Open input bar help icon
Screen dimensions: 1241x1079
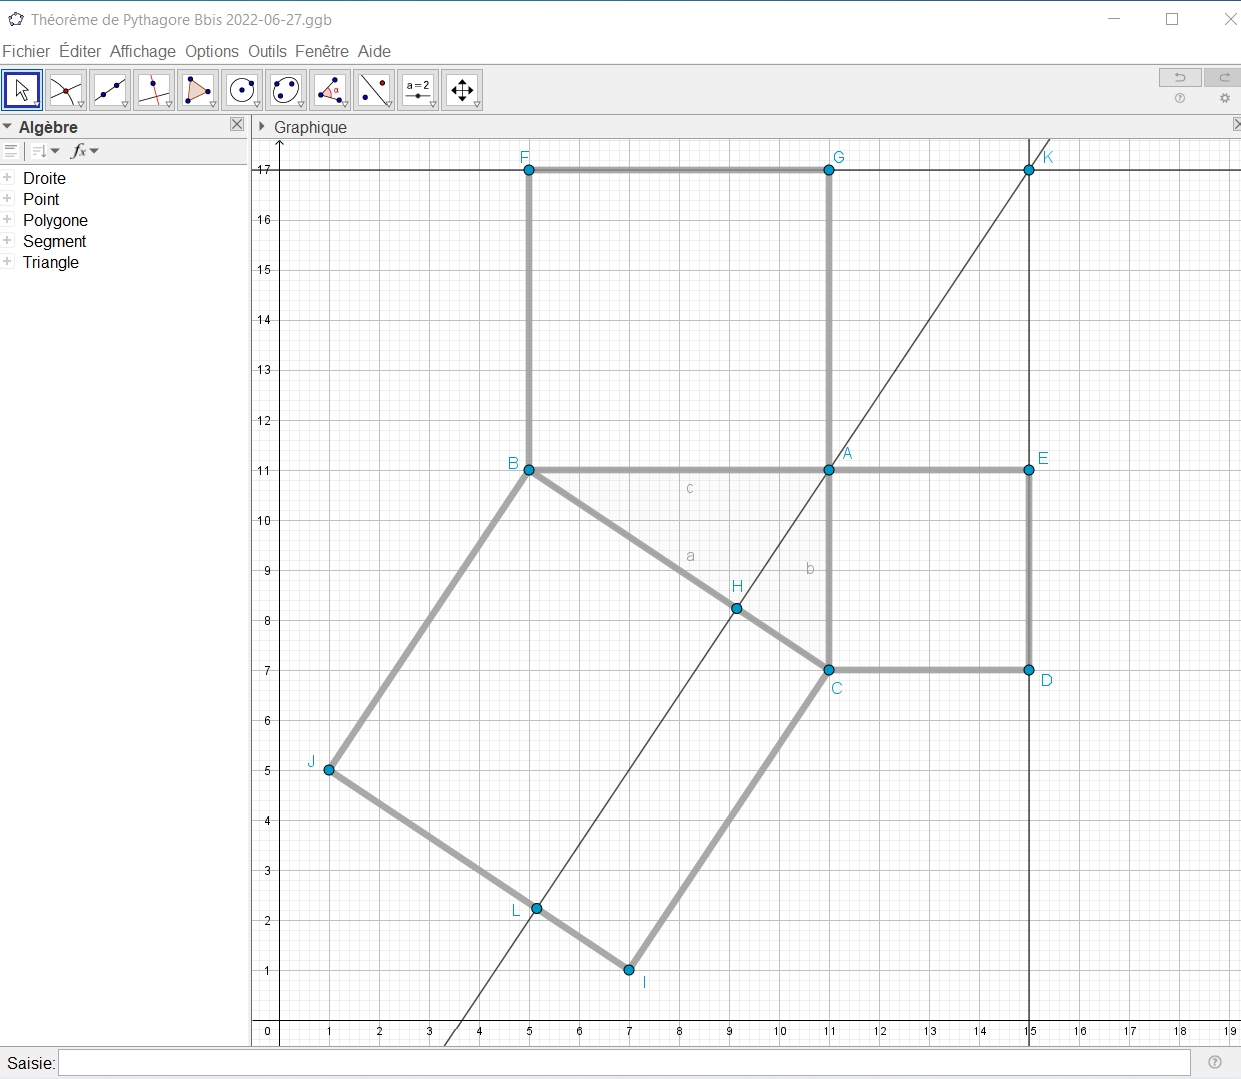click(1215, 1062)
